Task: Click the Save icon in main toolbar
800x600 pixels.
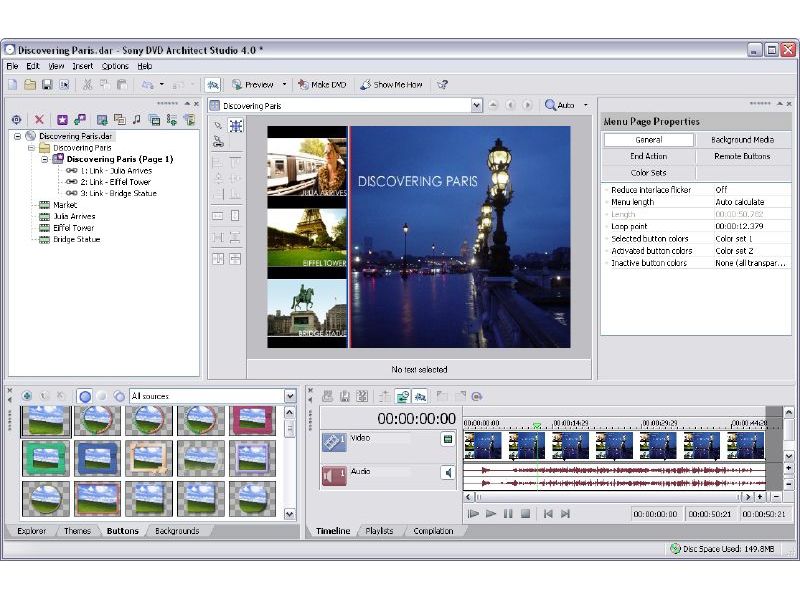Action: tap(47, 85)
